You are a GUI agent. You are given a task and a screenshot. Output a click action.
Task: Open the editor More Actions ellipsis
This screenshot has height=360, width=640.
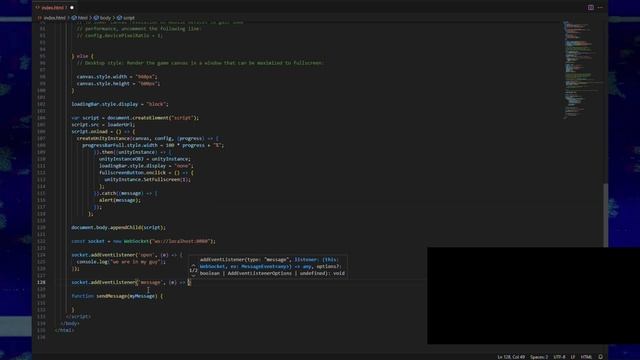click(x=600, y=7)
